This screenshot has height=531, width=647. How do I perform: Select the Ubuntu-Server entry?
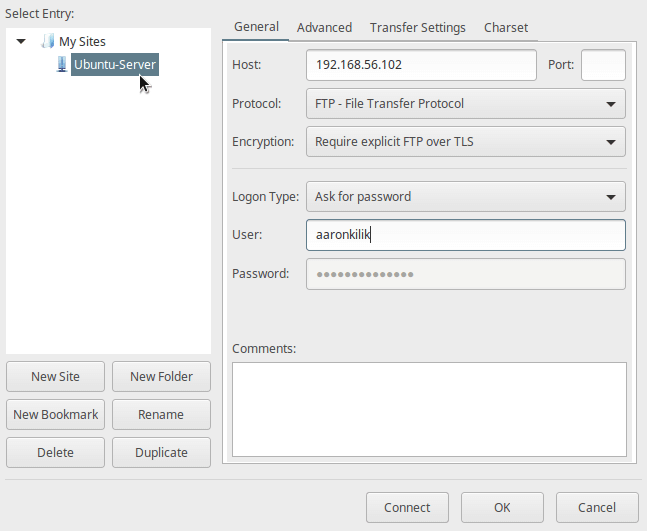[115, 64]
